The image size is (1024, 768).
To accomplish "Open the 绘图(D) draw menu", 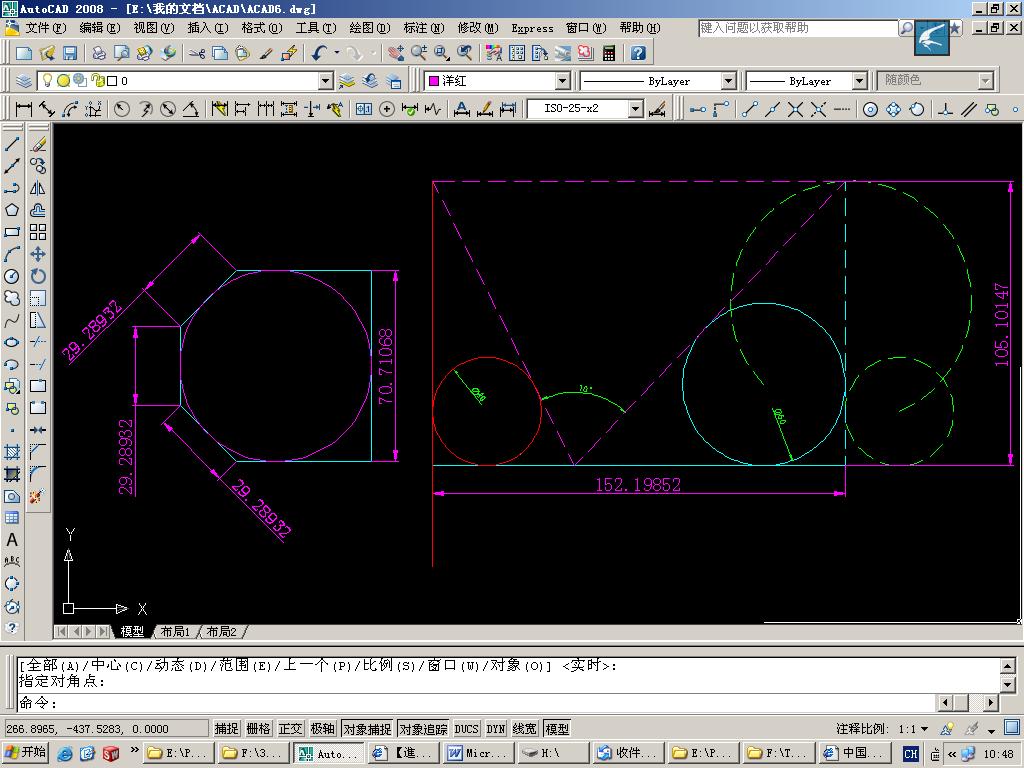I will coord(369,28).
